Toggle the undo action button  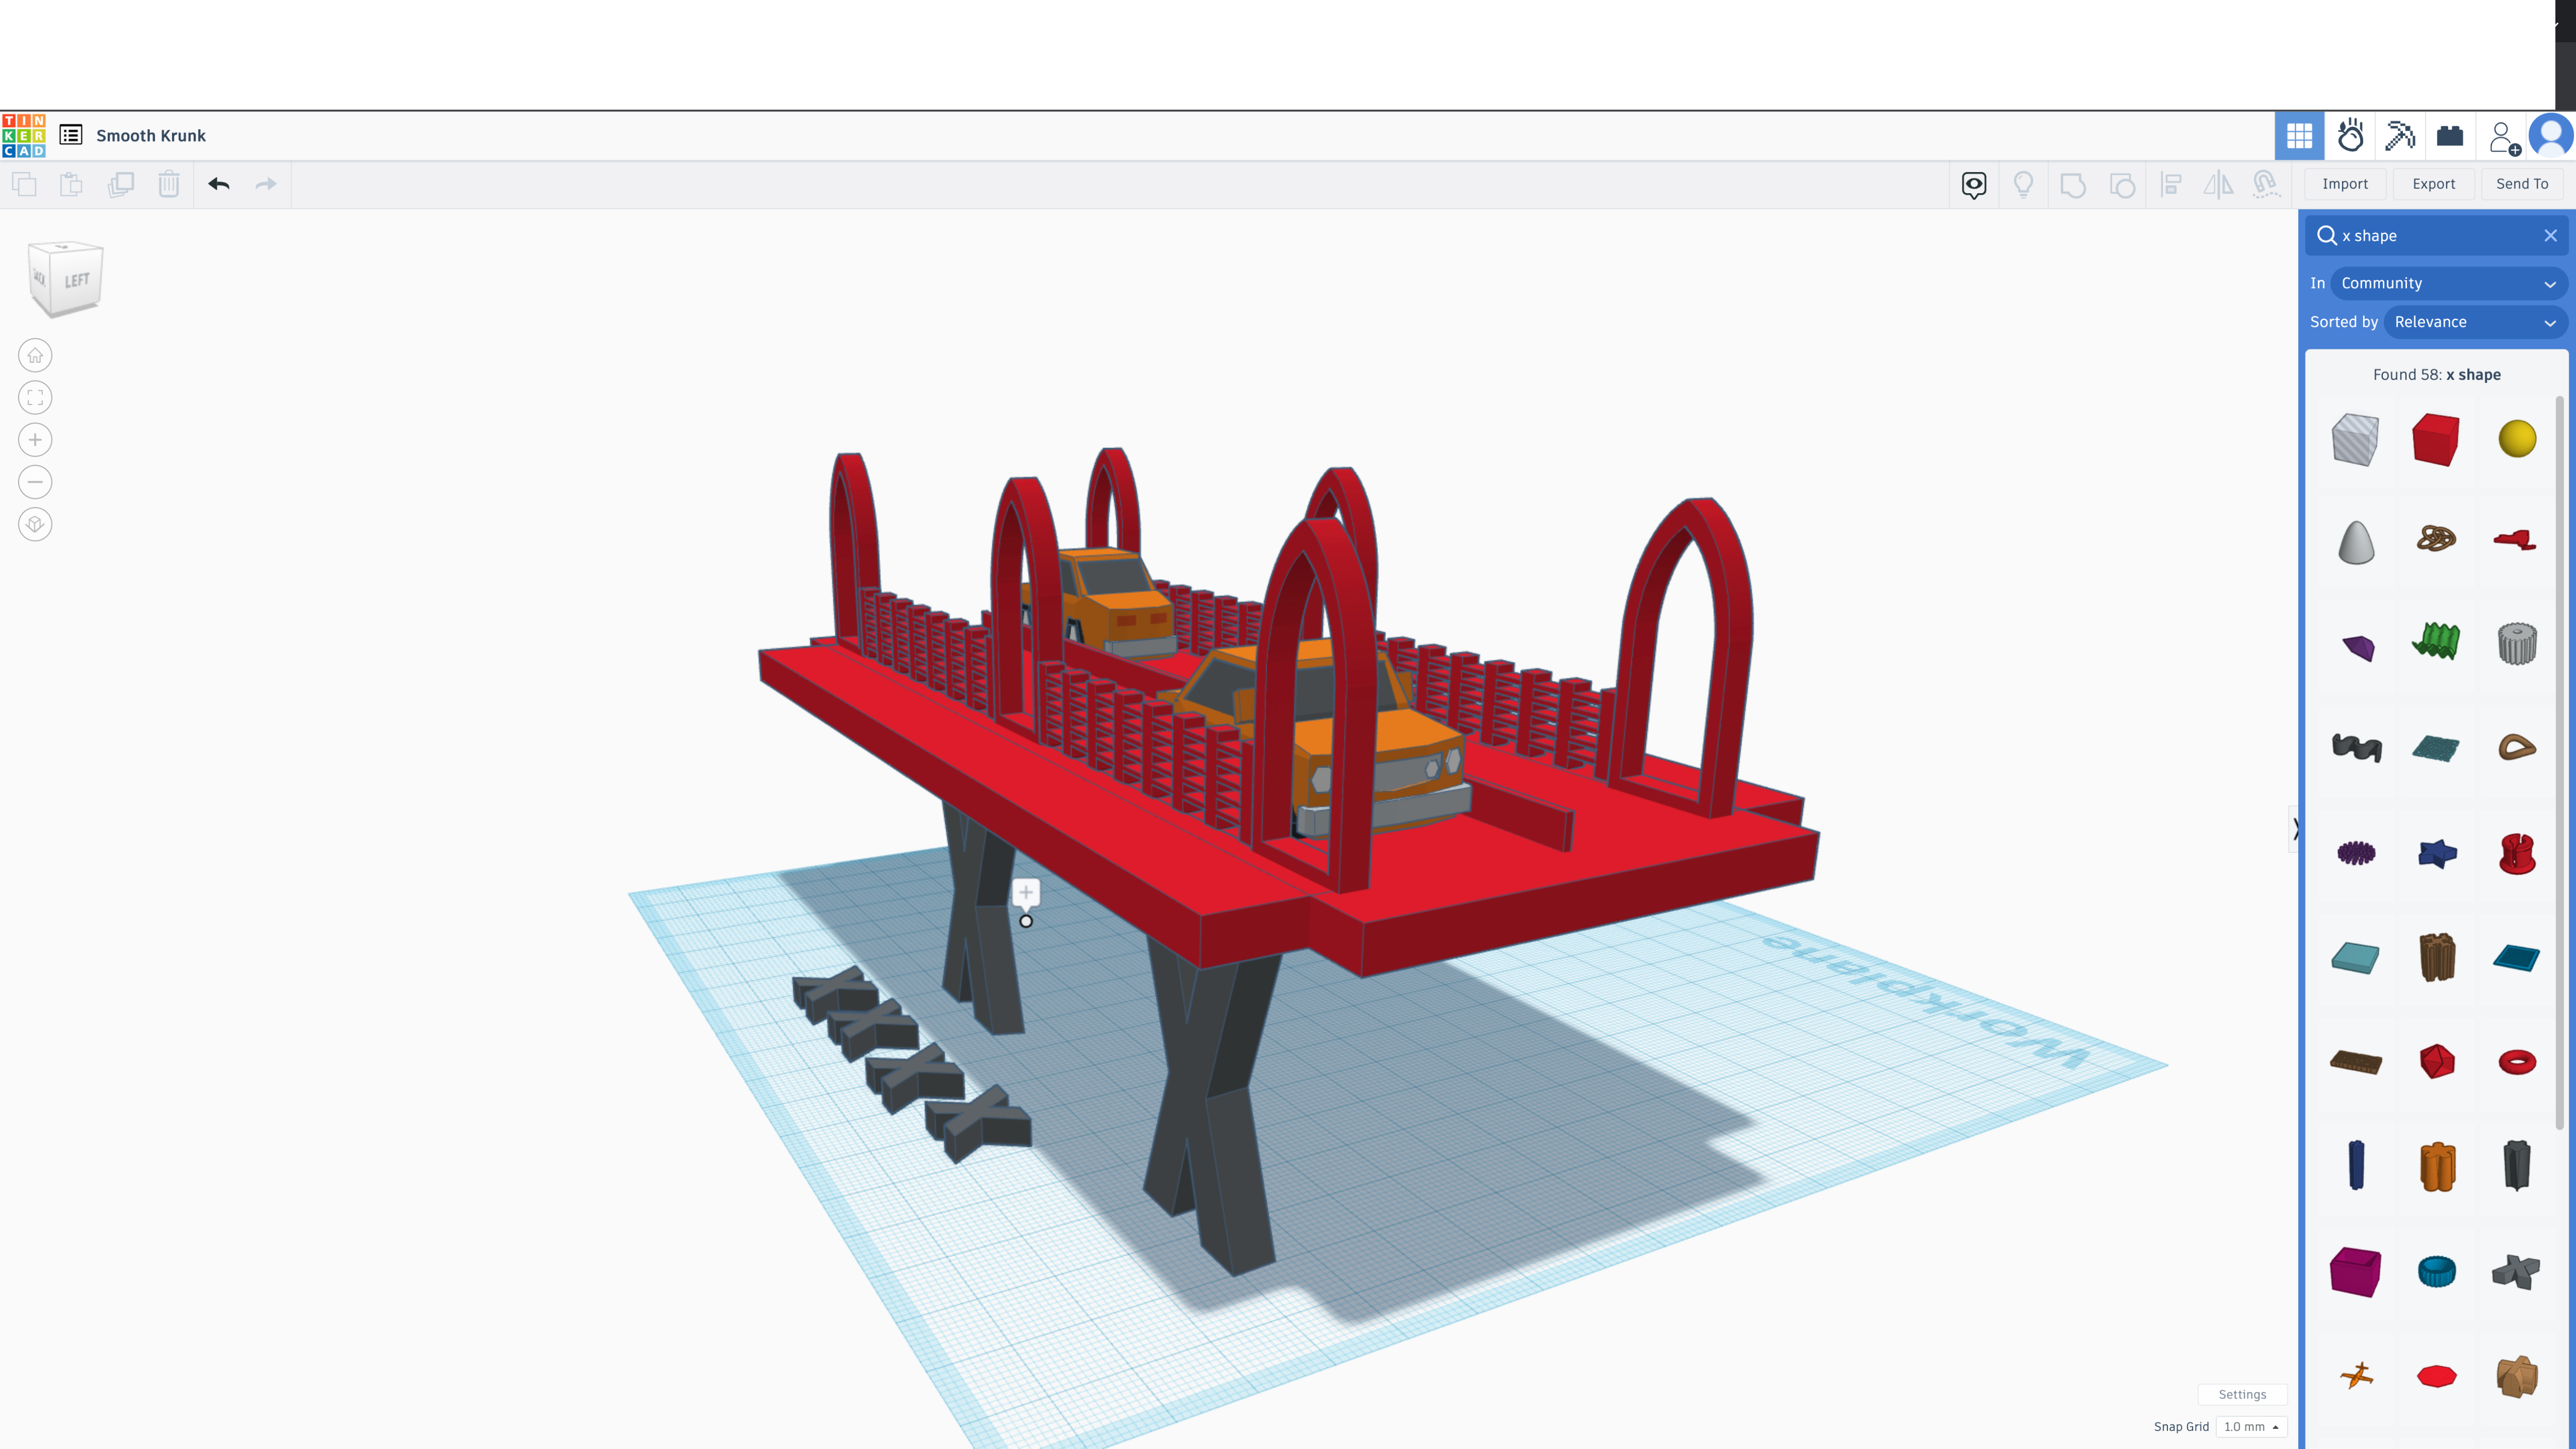click(x=219, y=184)
